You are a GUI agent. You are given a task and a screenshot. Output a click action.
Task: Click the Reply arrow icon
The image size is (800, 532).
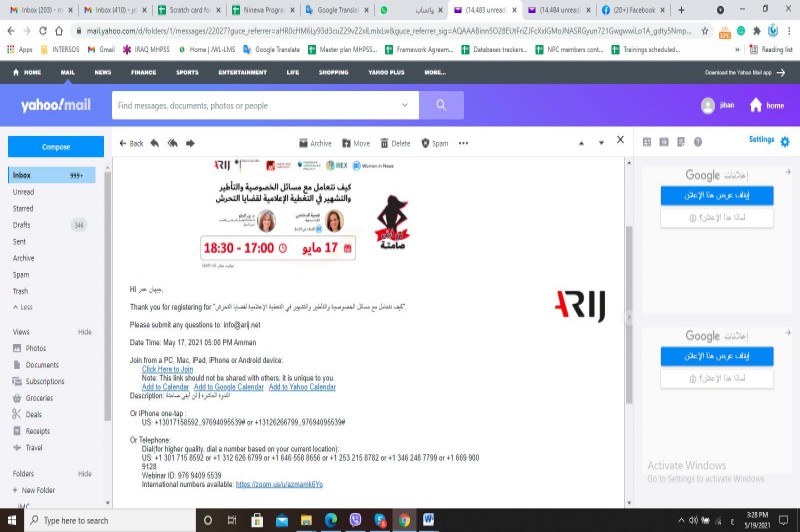[155, 143]
